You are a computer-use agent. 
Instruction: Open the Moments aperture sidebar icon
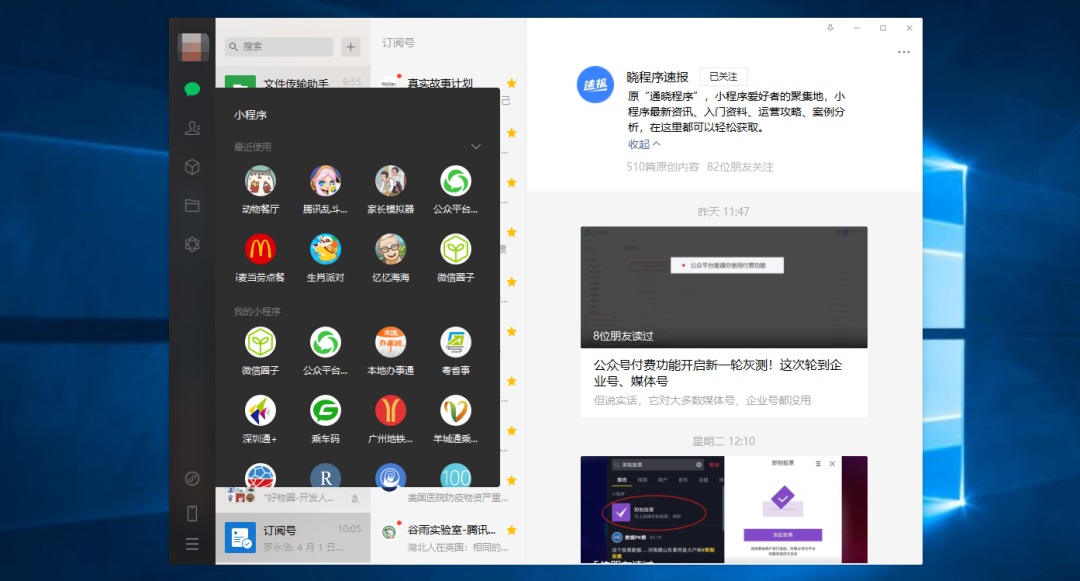click(x=192, y=244)
